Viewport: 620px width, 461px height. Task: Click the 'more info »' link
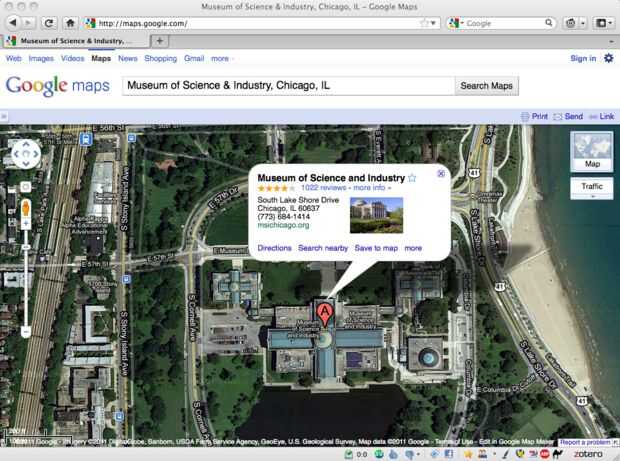pyautogui.click(x=372, y=188)
